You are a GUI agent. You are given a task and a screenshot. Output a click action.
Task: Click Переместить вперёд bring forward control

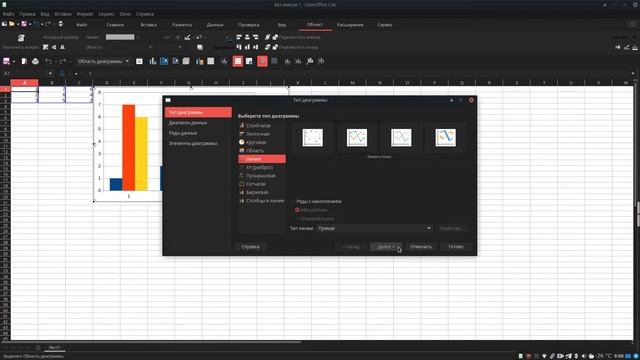tap(296, 37)
